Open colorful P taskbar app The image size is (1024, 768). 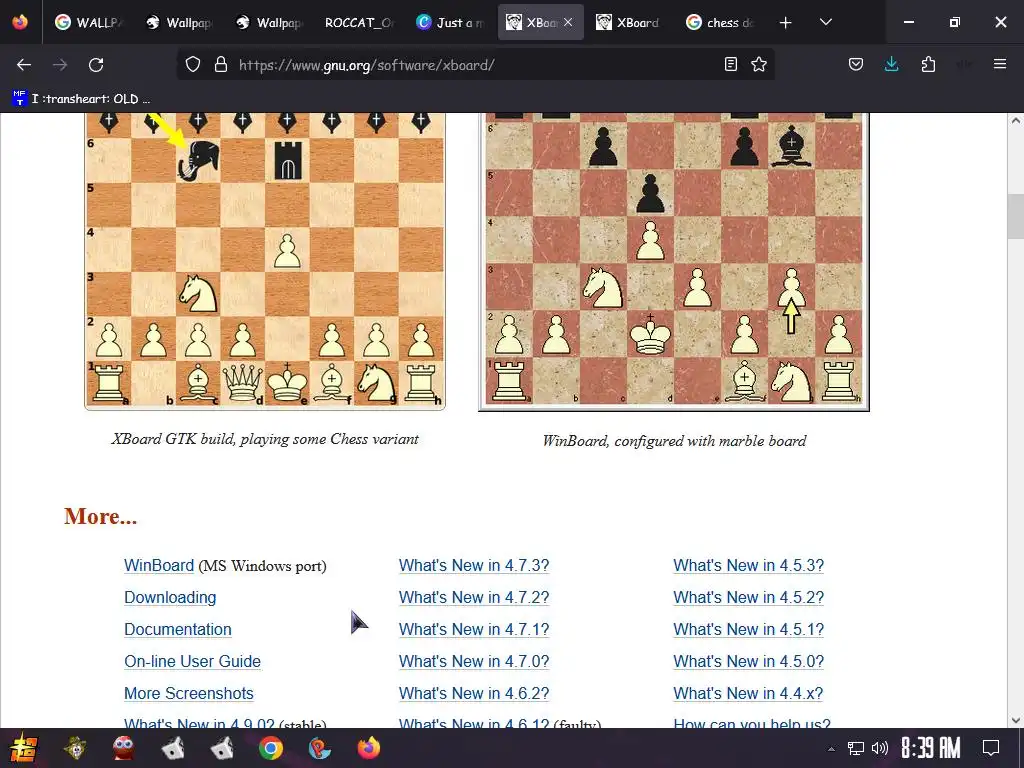(319, 748)
